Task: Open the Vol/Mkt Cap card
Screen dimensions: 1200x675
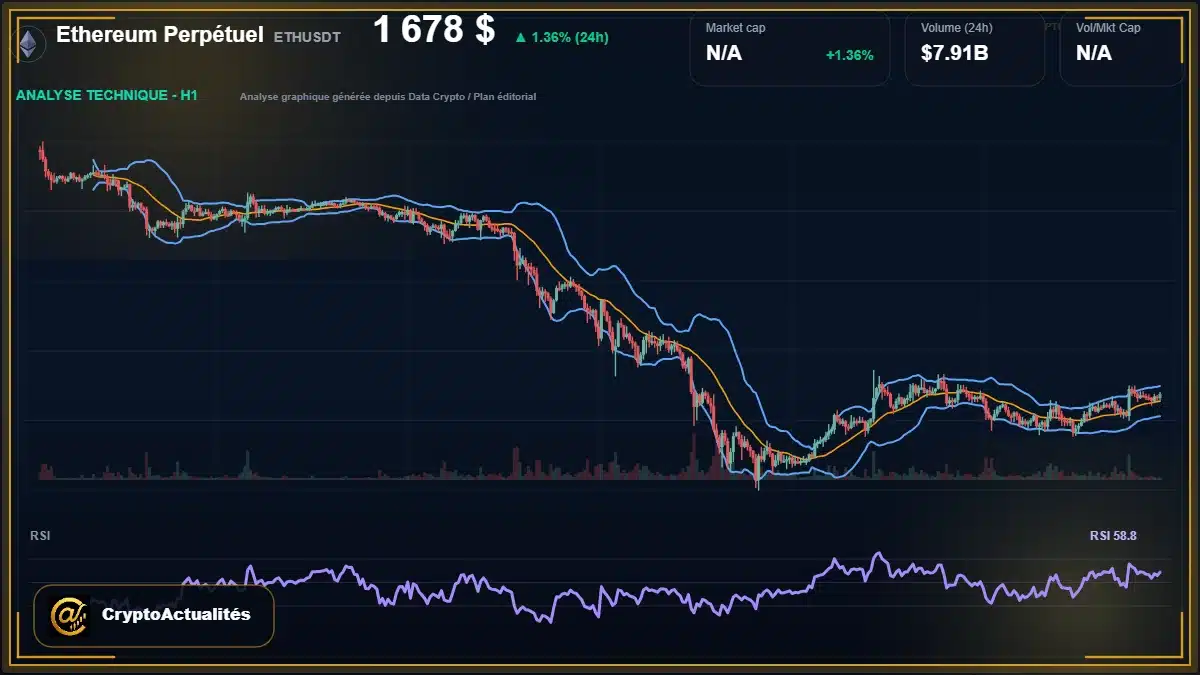Action: 1123,49
